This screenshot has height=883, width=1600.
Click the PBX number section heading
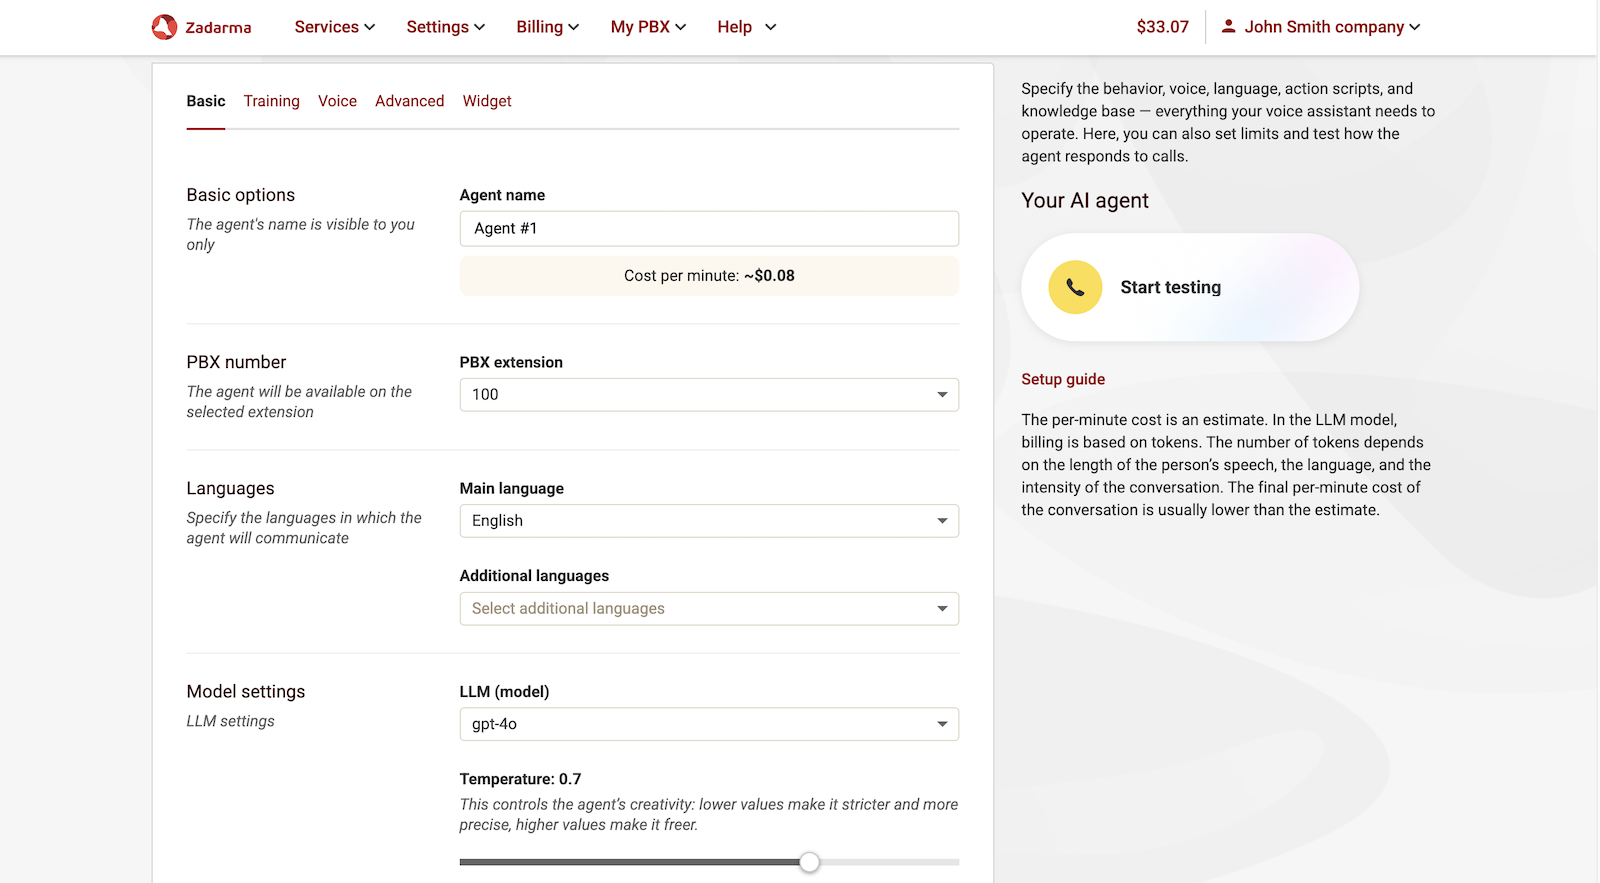pyautogui.click(x=236, y=362)
